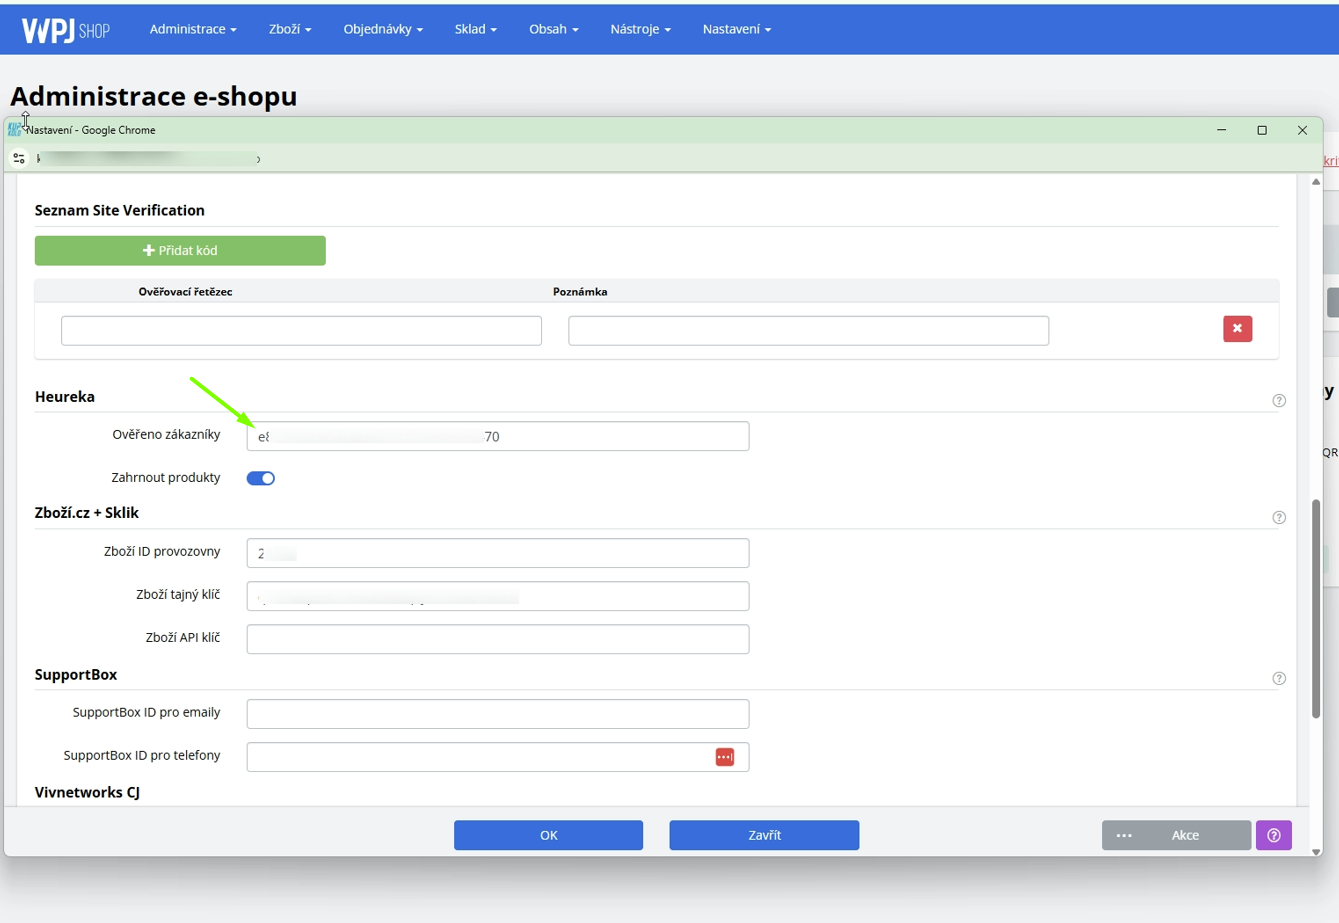
Task: Click the Zboží ID provozovny field
Action: 498,553
